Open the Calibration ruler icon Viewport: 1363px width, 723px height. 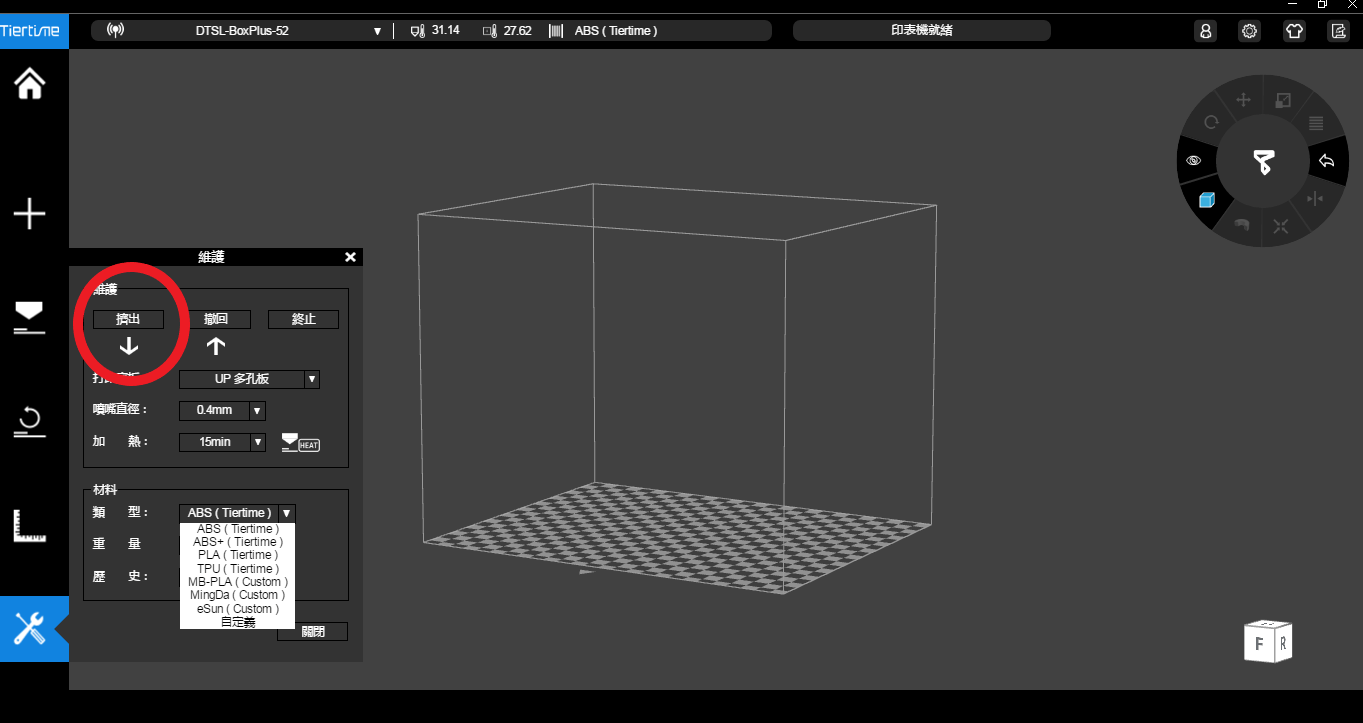[x=30, y=525]
